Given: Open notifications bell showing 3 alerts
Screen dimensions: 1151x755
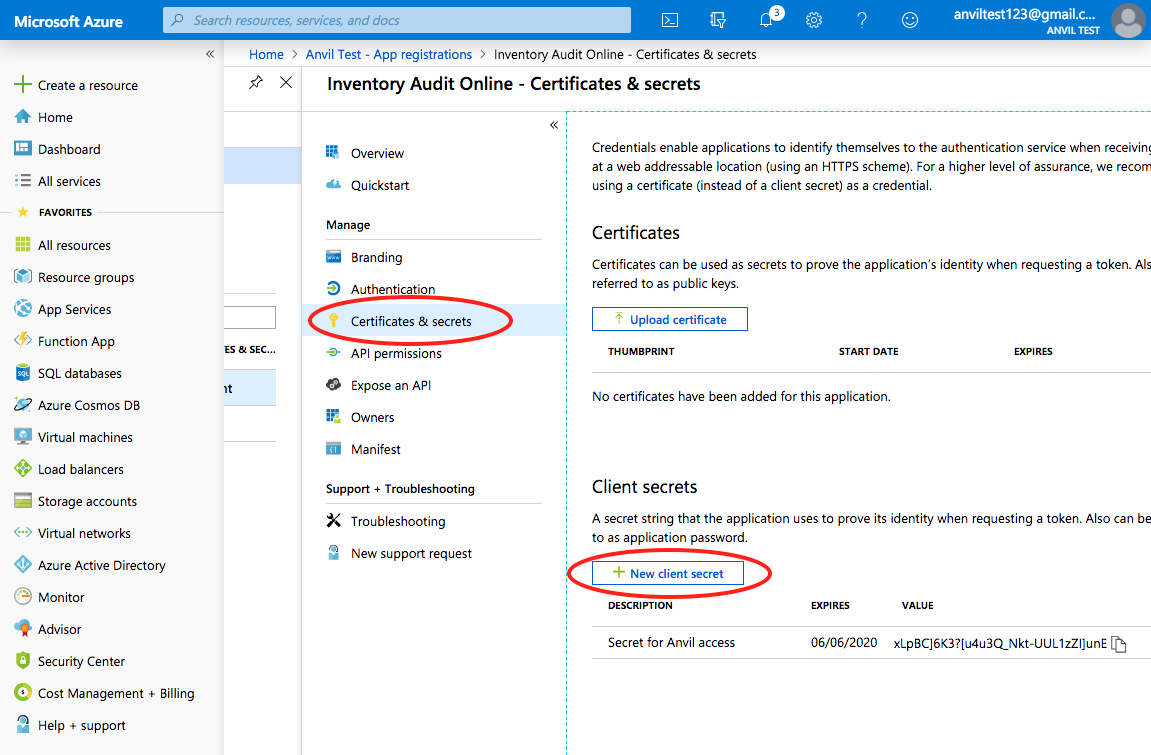Looking at the screenshot, I should point(766,19).
